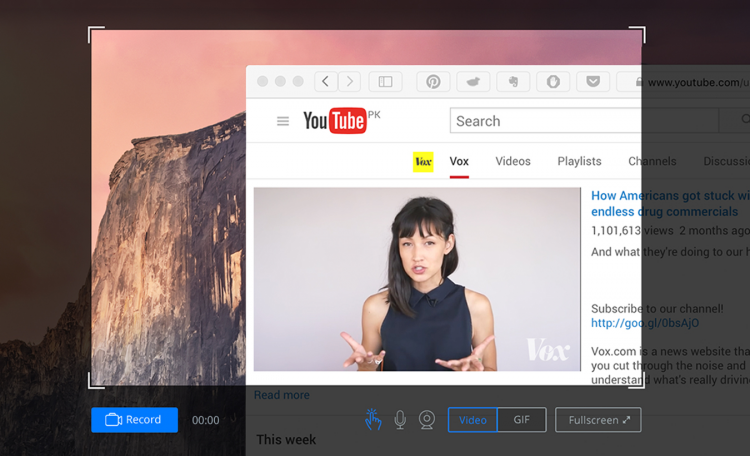
Task: Go forward in Safari browser
Action: coord(350,81)
